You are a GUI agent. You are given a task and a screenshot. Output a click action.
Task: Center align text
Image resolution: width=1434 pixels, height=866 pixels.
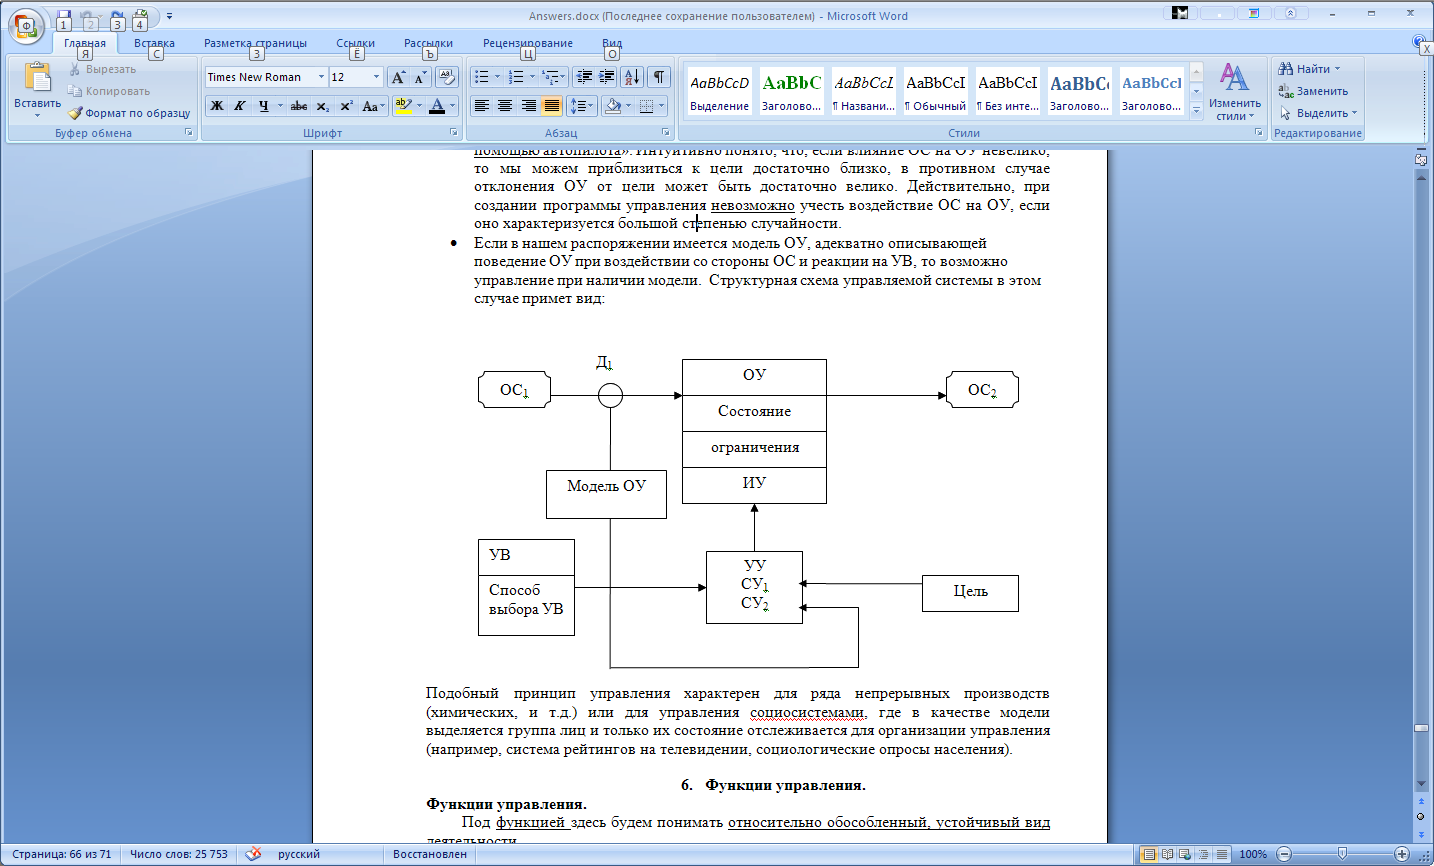click(x=505, y=106)
